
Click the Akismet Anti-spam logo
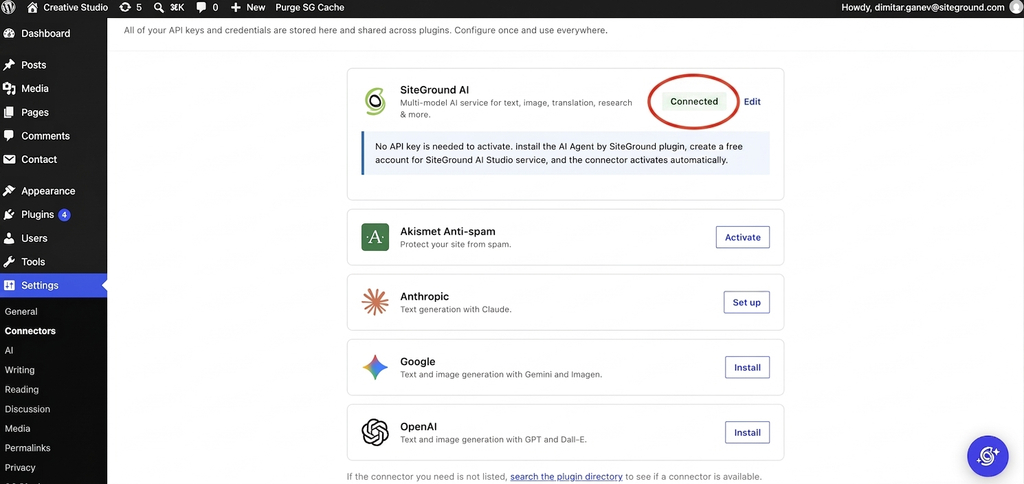pos(375,237)
